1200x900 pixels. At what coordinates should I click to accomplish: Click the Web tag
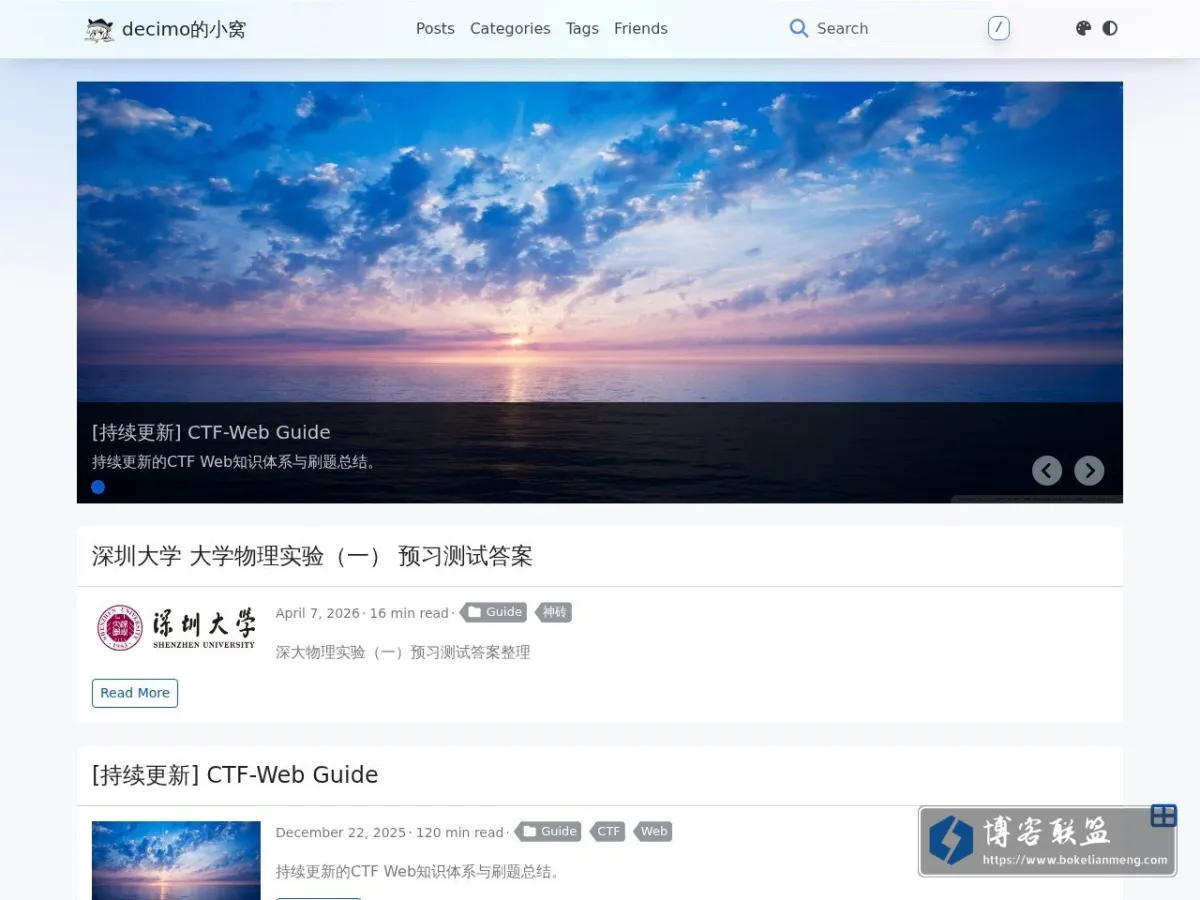(653, 831)
